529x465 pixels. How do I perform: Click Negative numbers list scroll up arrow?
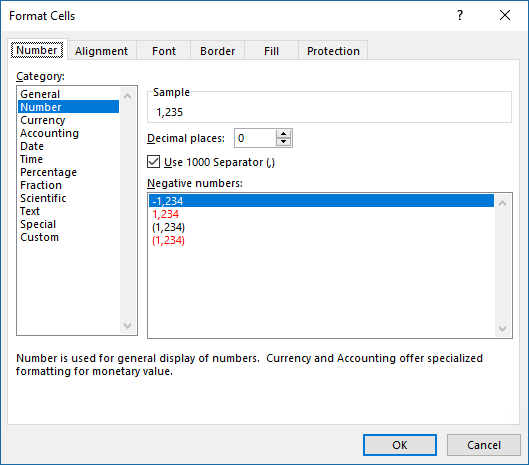coord(502,203)
